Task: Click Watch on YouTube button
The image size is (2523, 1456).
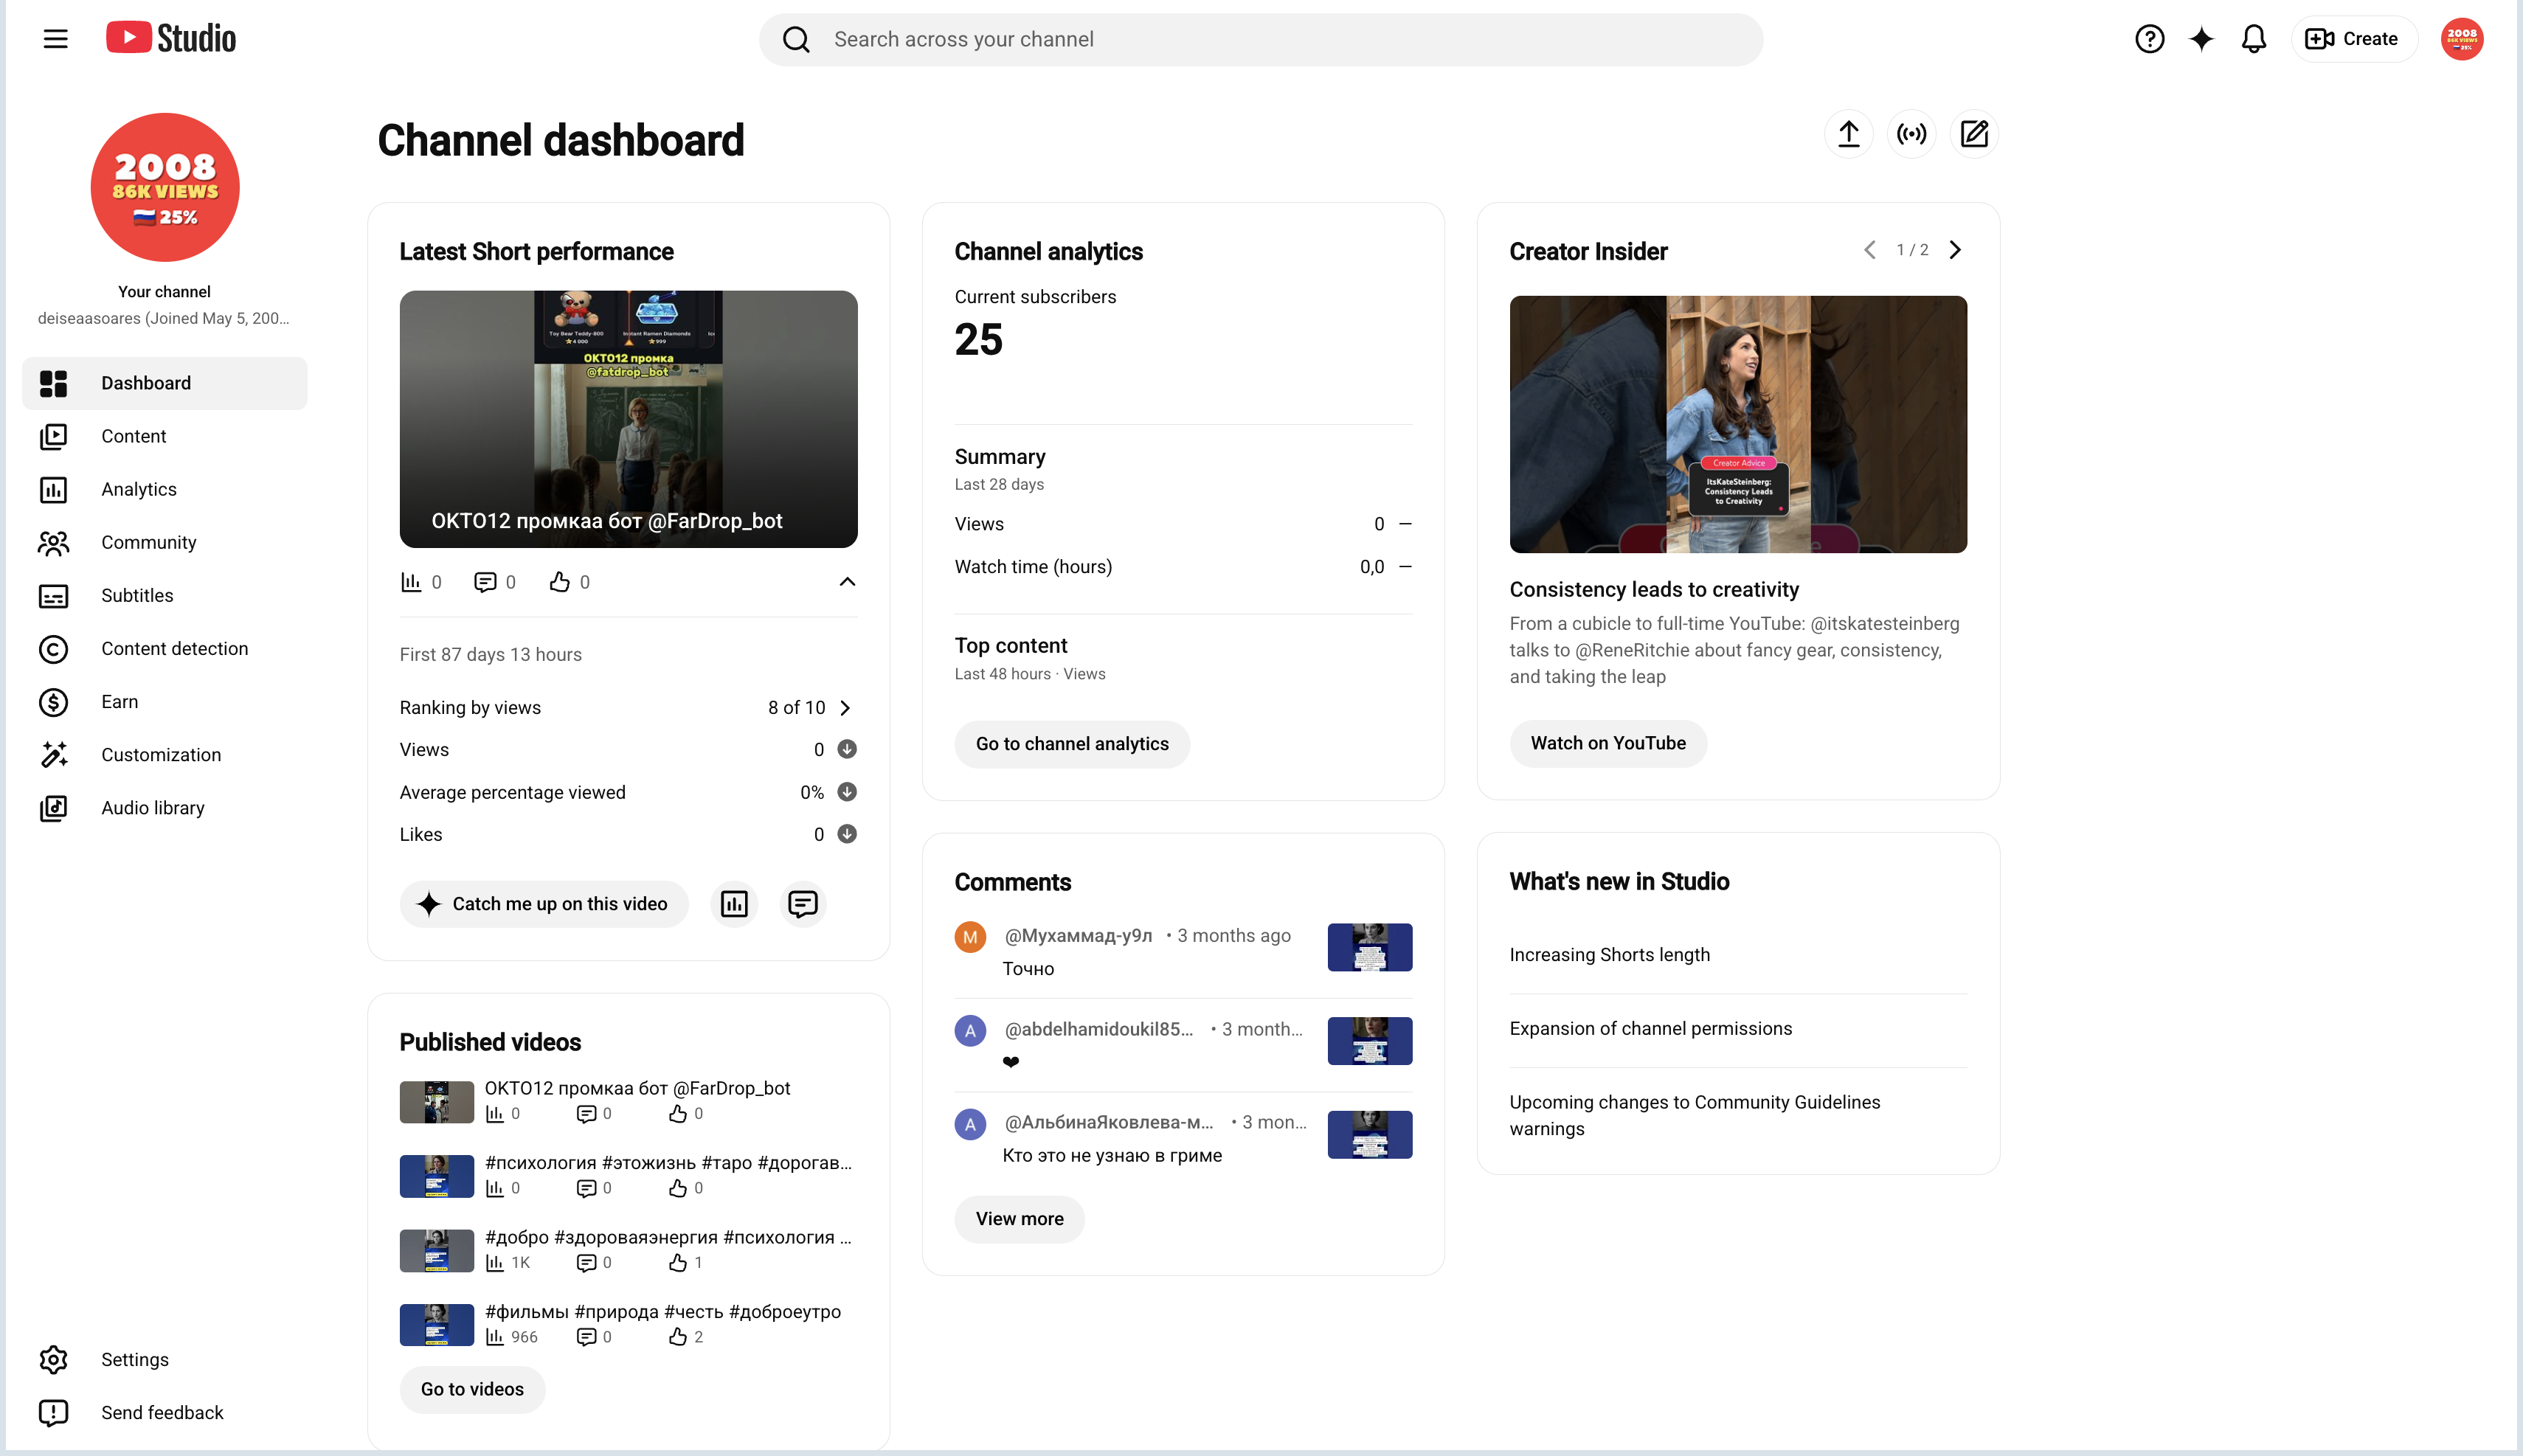Action: (x=1608, y=743)
